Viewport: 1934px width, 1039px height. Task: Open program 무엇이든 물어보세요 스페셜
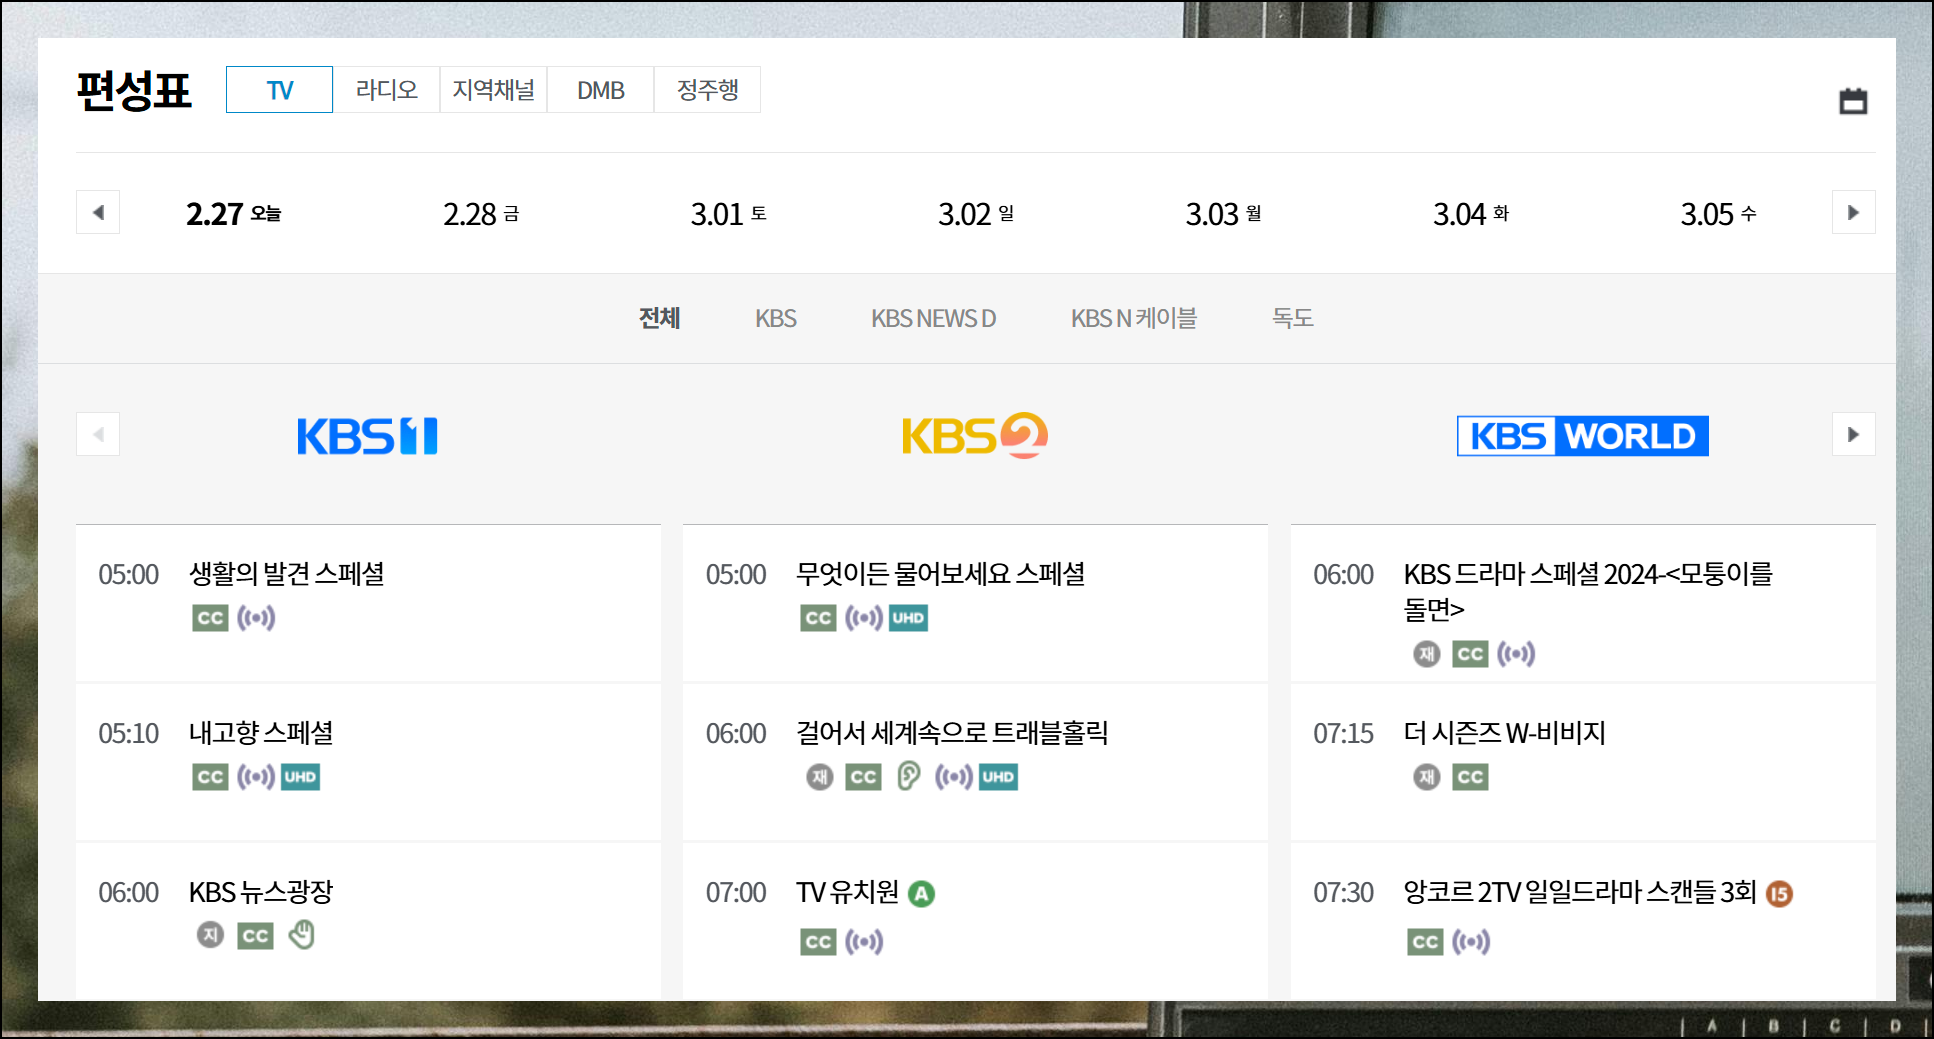(x=941, y=574)
